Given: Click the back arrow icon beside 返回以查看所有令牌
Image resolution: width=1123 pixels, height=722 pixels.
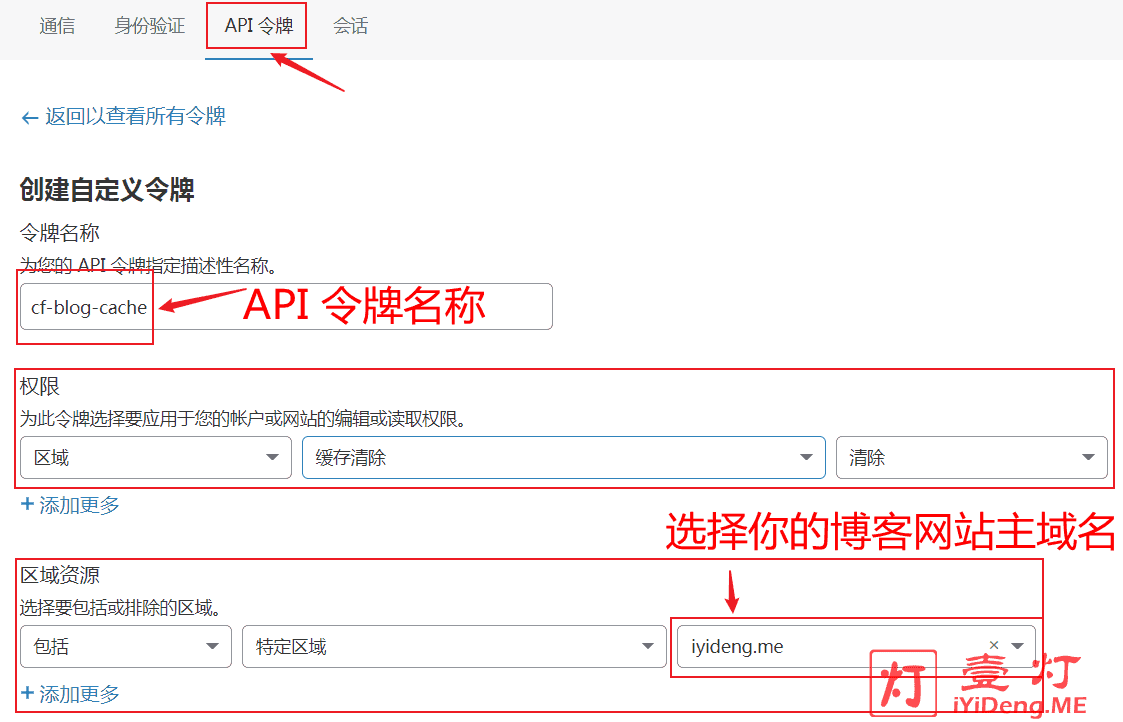Looking at the screenshot, I should pos(29,117).
